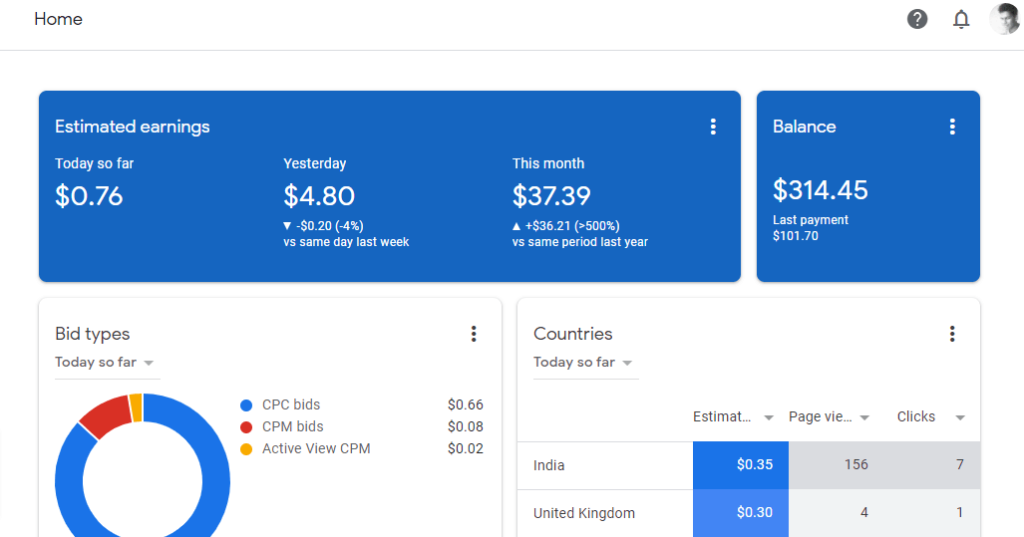
Task: Click the red CPM bids legend dot
Action: point(246,427)
